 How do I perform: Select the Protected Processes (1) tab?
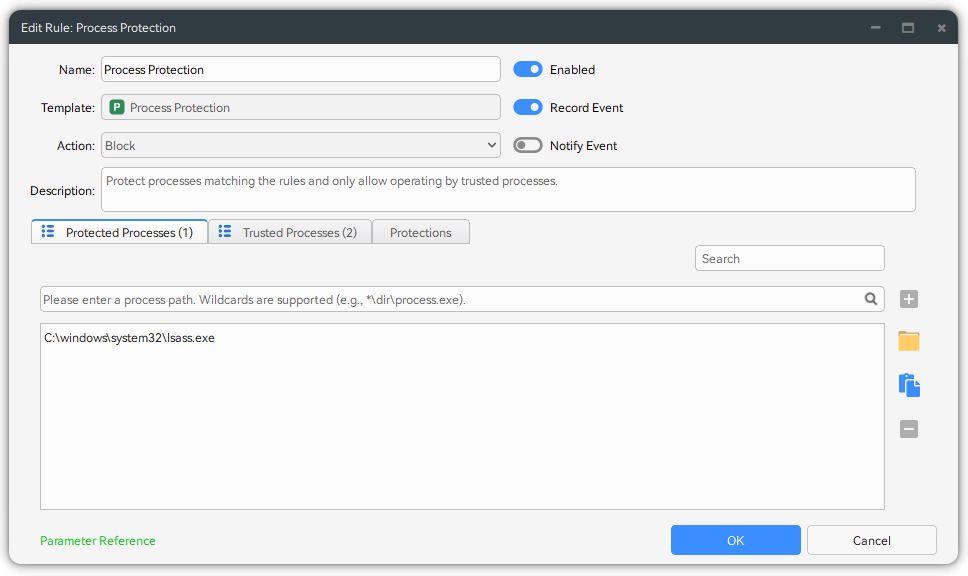pyautogui.click(x=119, y=232)
